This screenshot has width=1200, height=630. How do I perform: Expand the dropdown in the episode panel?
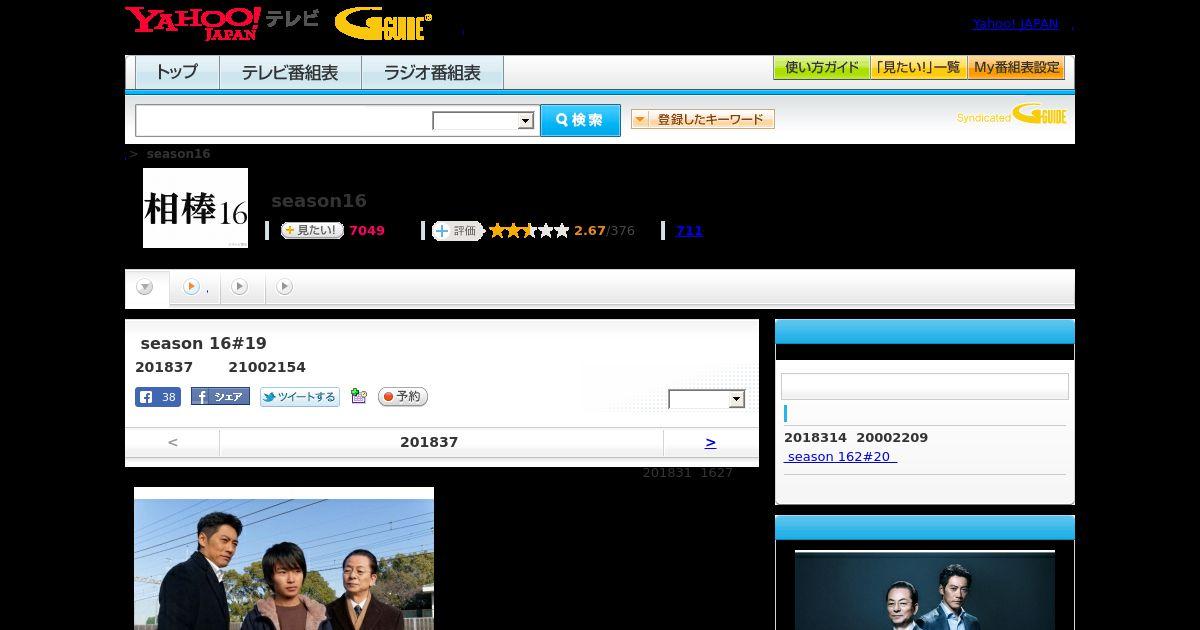pos(707,399)
